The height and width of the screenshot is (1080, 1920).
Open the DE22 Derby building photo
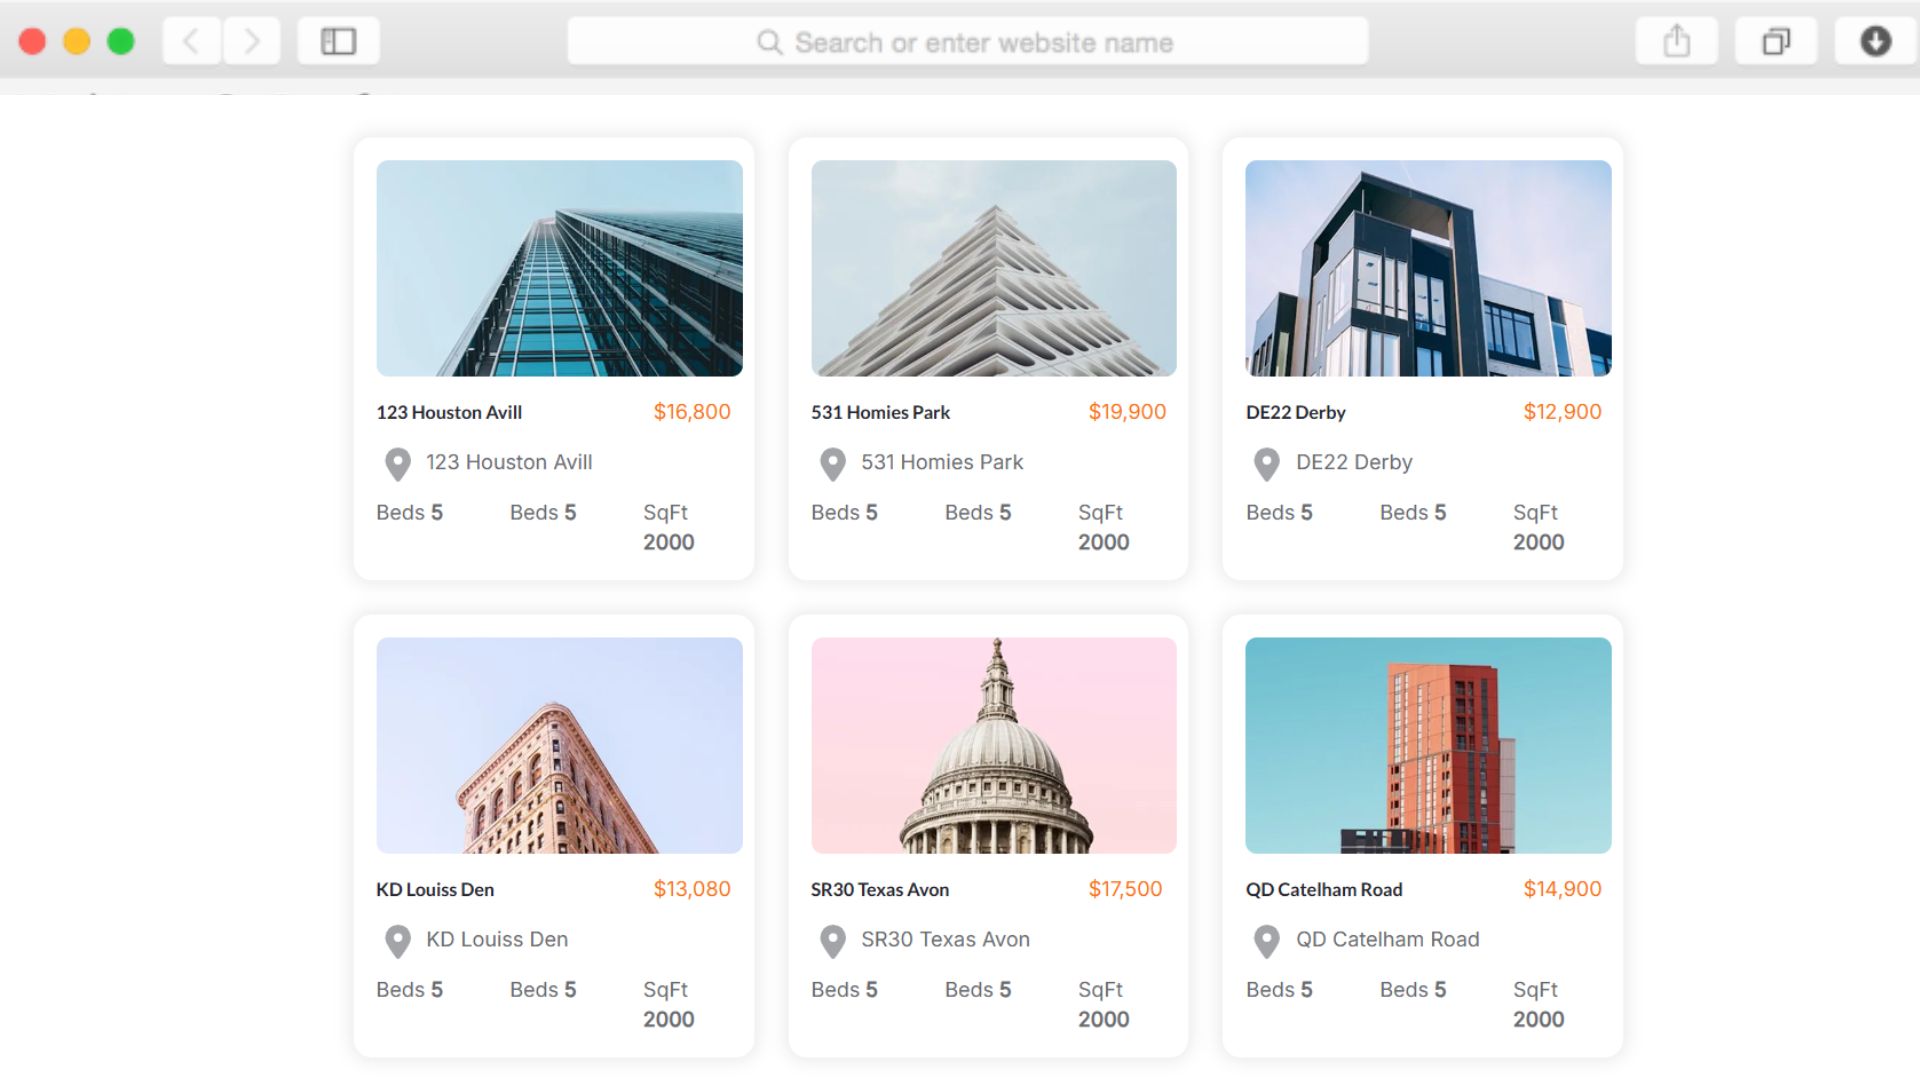tap(1428, 268)
